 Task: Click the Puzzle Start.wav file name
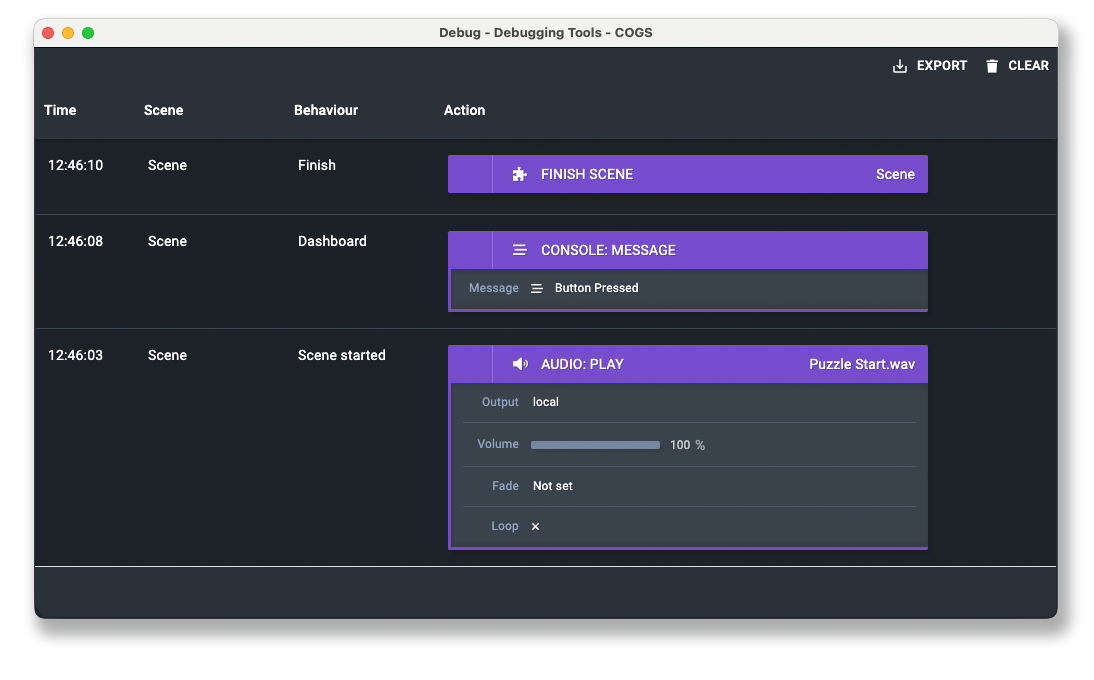point(861,364)
